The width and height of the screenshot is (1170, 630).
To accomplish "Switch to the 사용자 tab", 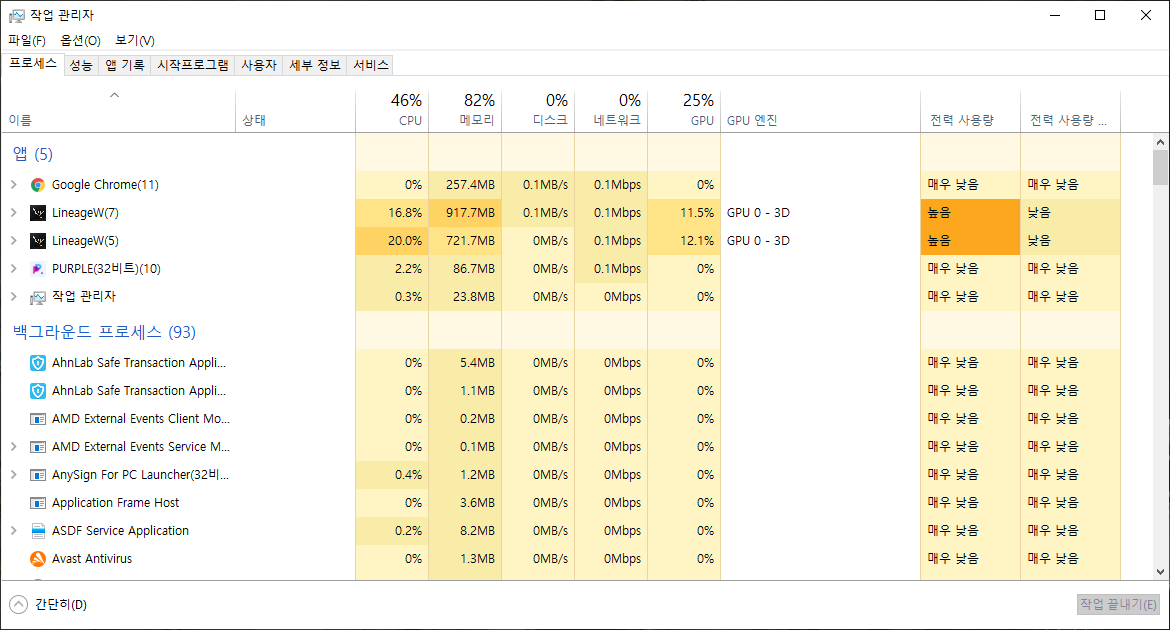I will 259,66.
